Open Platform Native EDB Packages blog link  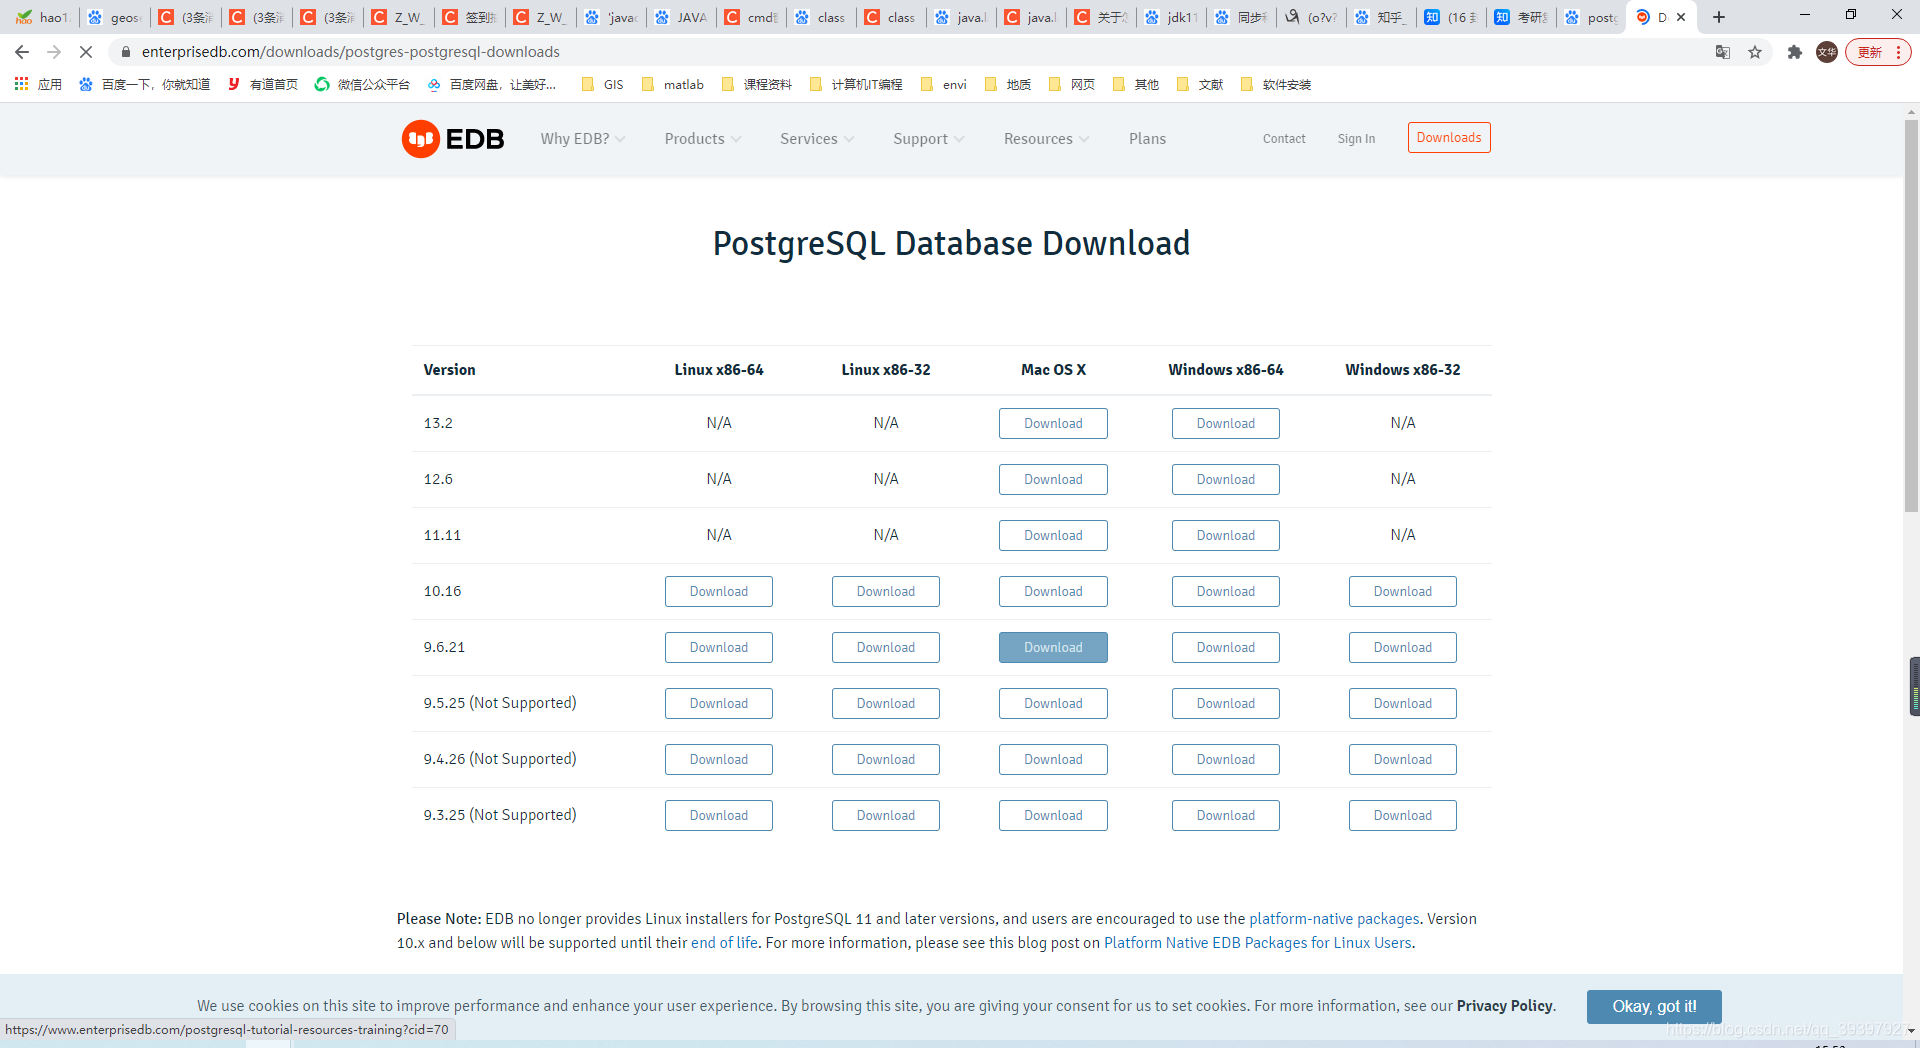pyautogui.click(x=1258, y=943)
